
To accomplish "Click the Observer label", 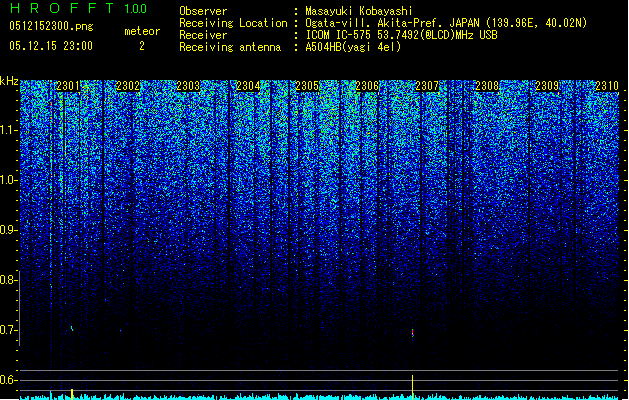I will [x=203, y=11].
